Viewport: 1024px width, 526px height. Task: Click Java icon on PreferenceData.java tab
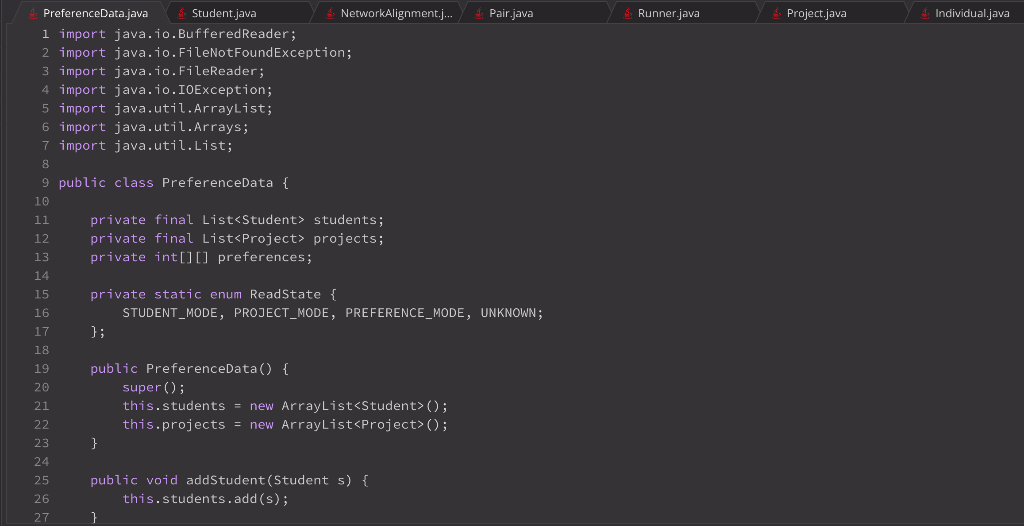coord(33,13)
